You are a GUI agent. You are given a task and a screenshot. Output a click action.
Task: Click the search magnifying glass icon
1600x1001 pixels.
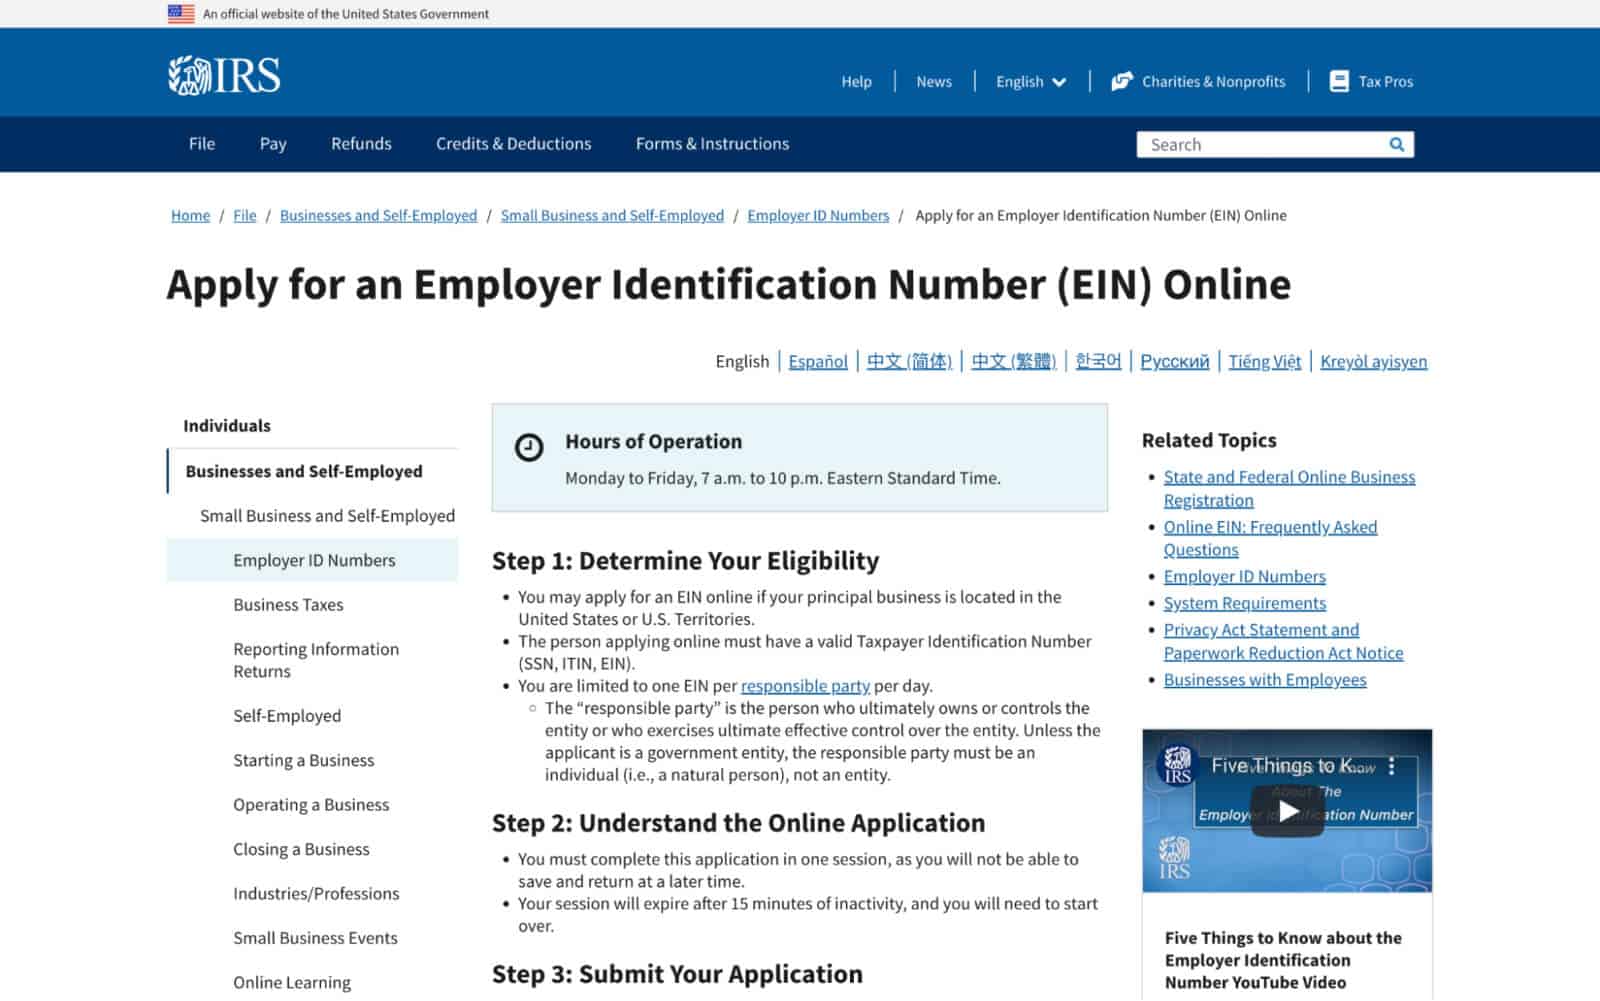[1396, 144]
